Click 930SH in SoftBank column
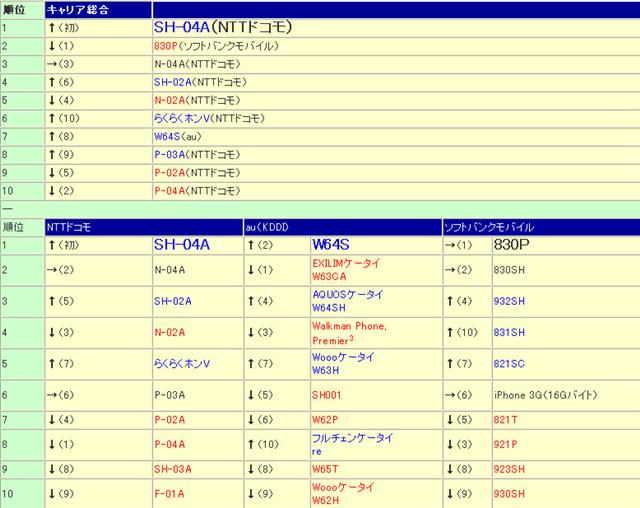 point(509,494)
